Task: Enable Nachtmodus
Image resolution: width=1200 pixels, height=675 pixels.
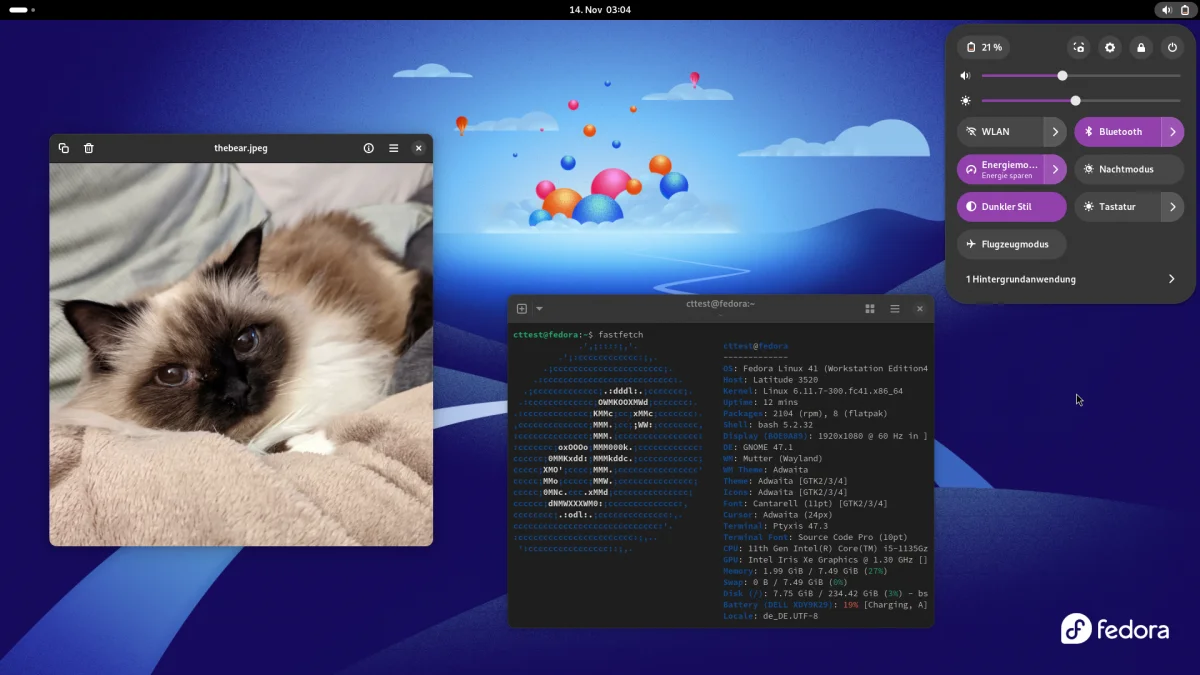Action: [1129, 169]
